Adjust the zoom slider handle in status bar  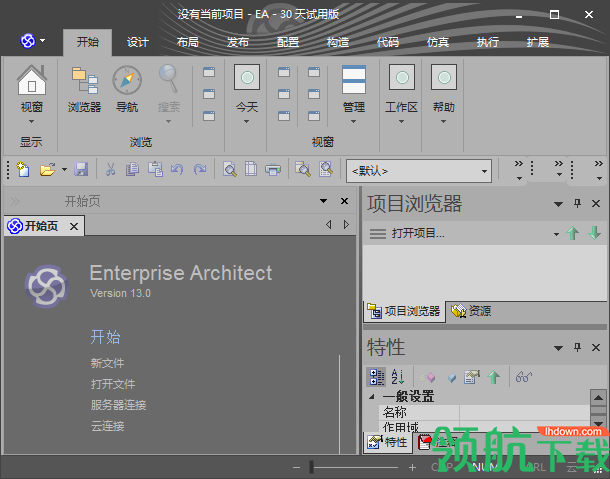(x=311, y=467)
